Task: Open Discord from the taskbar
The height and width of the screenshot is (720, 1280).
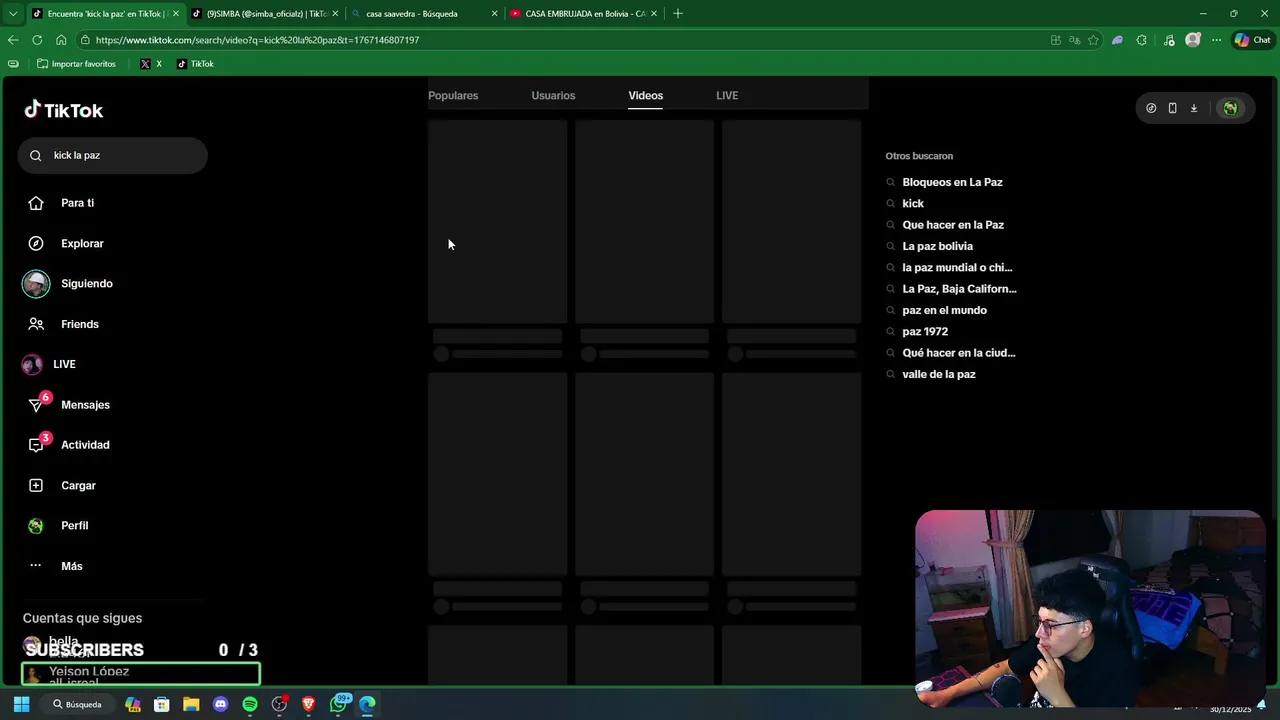Action: tap(221, 704)
